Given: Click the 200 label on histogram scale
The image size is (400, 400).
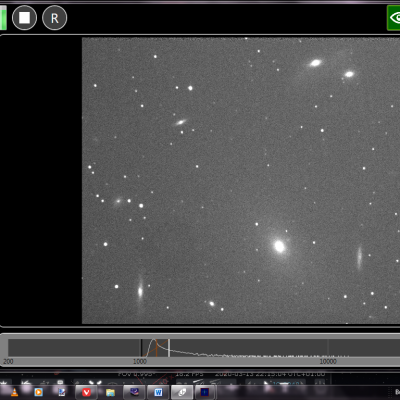Looking at the screenshot, I should click(x=8, y=361).
